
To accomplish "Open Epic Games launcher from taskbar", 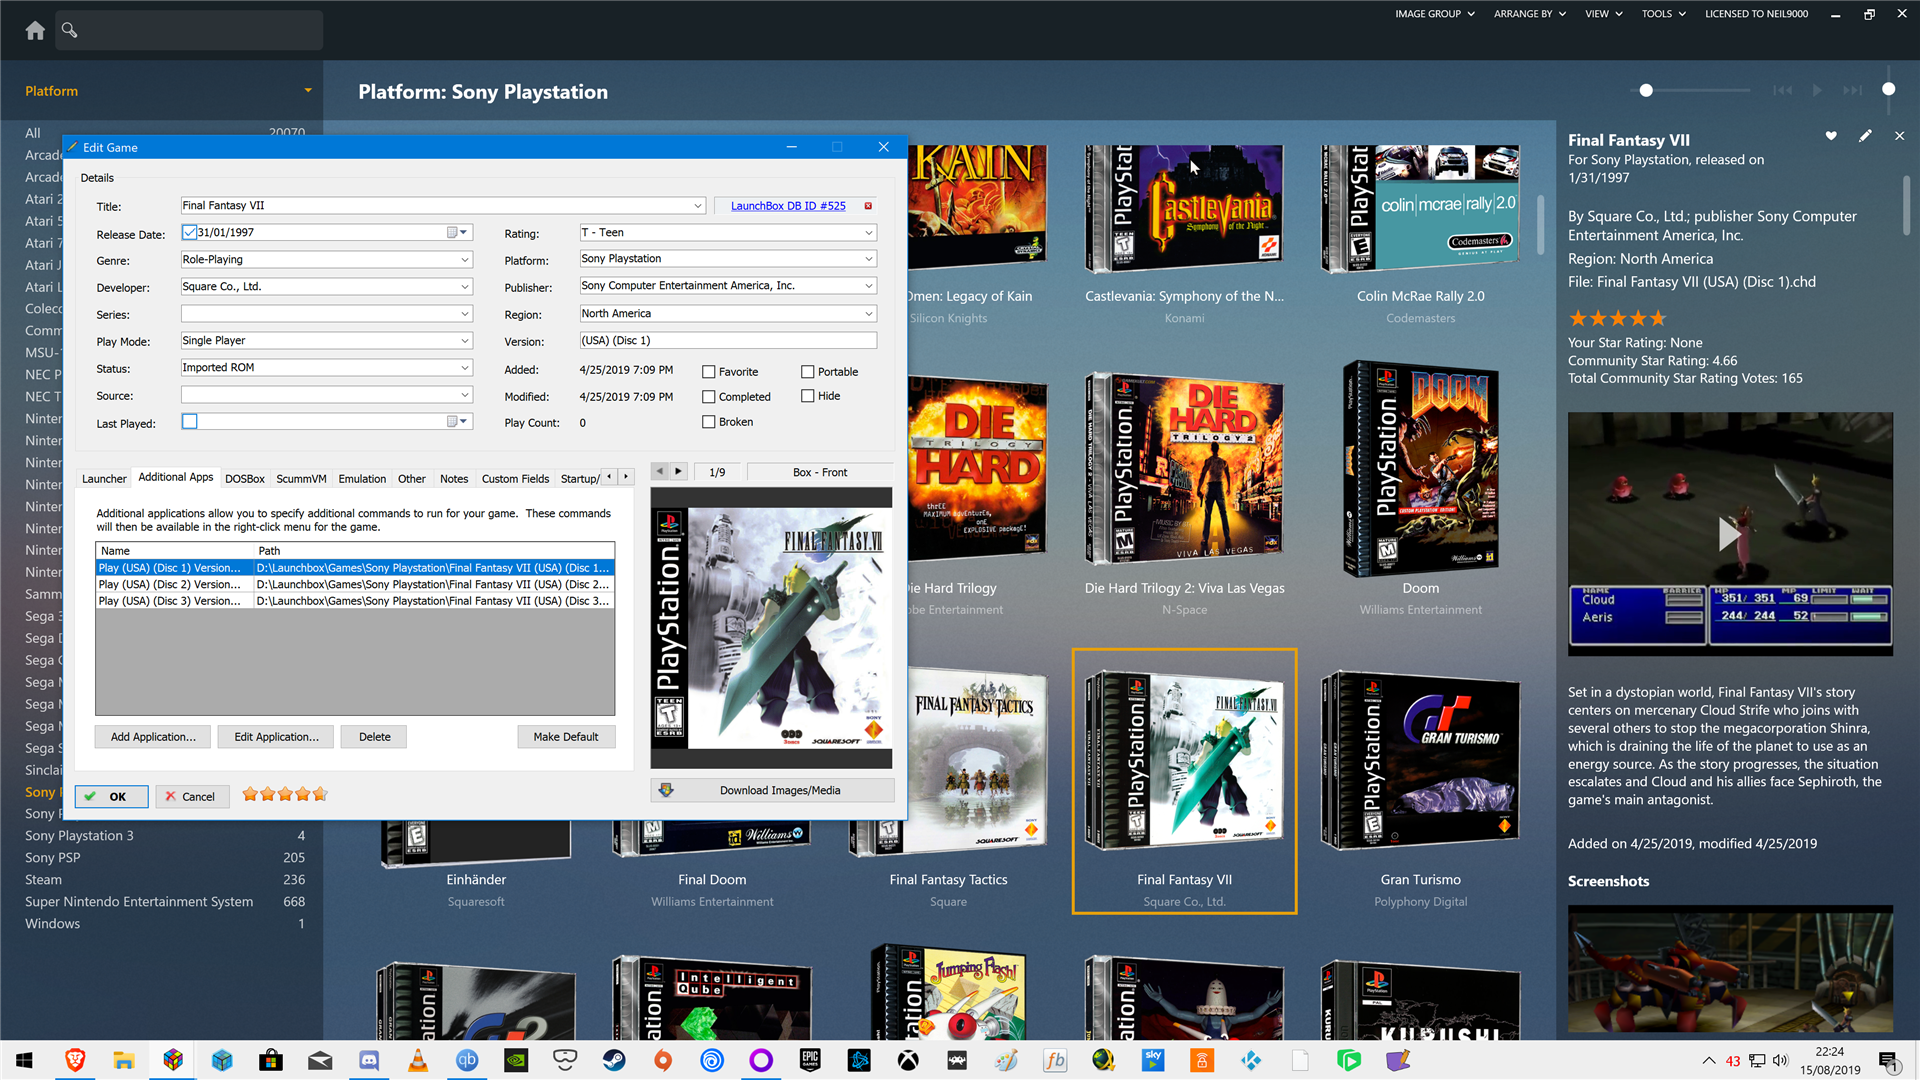I will (x=810, y=1060).
